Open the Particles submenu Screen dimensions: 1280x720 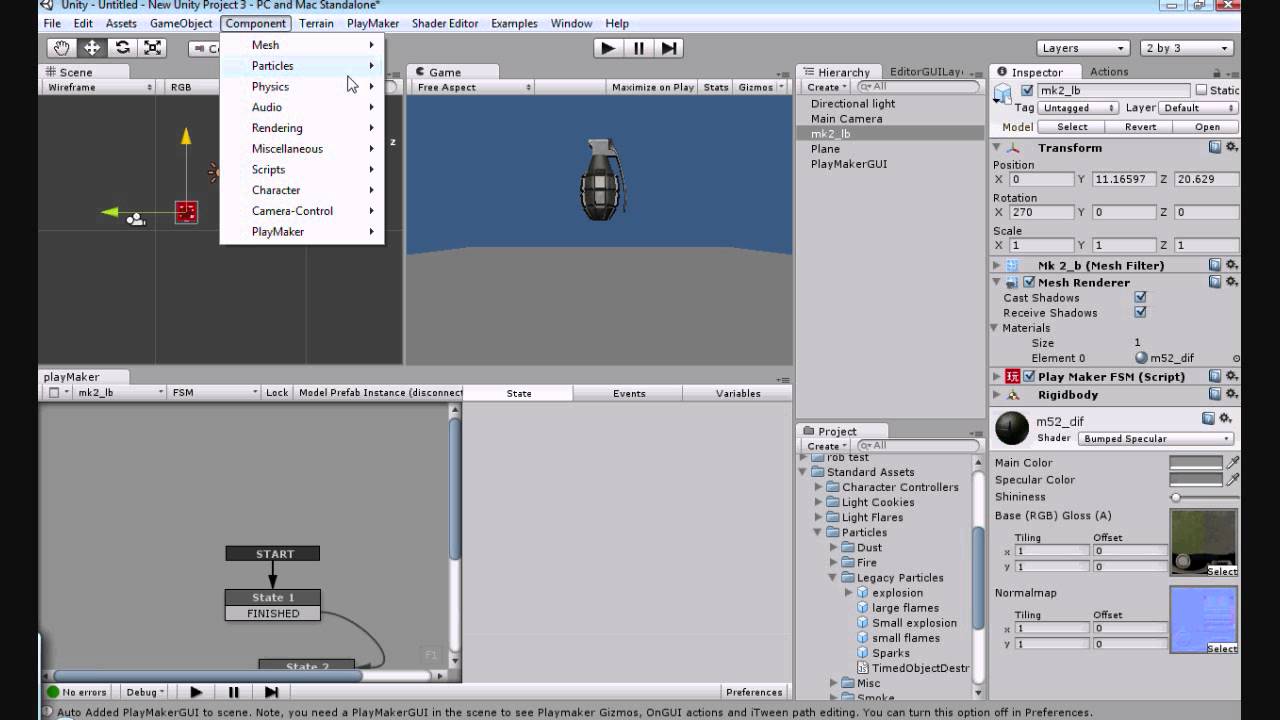click(302, 65)
